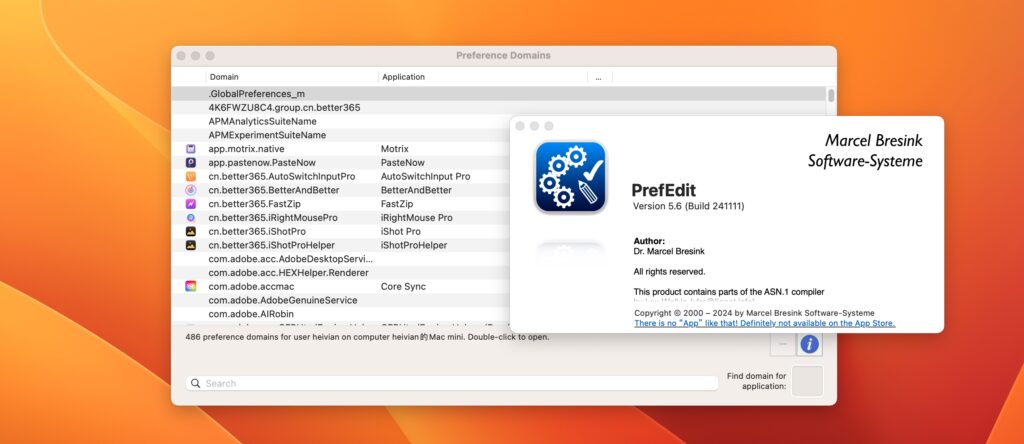The width and height of the screenshot is (1024, 444).
Task: Click the BetterAndBetter app icon
Action: [x=191, y=190]
